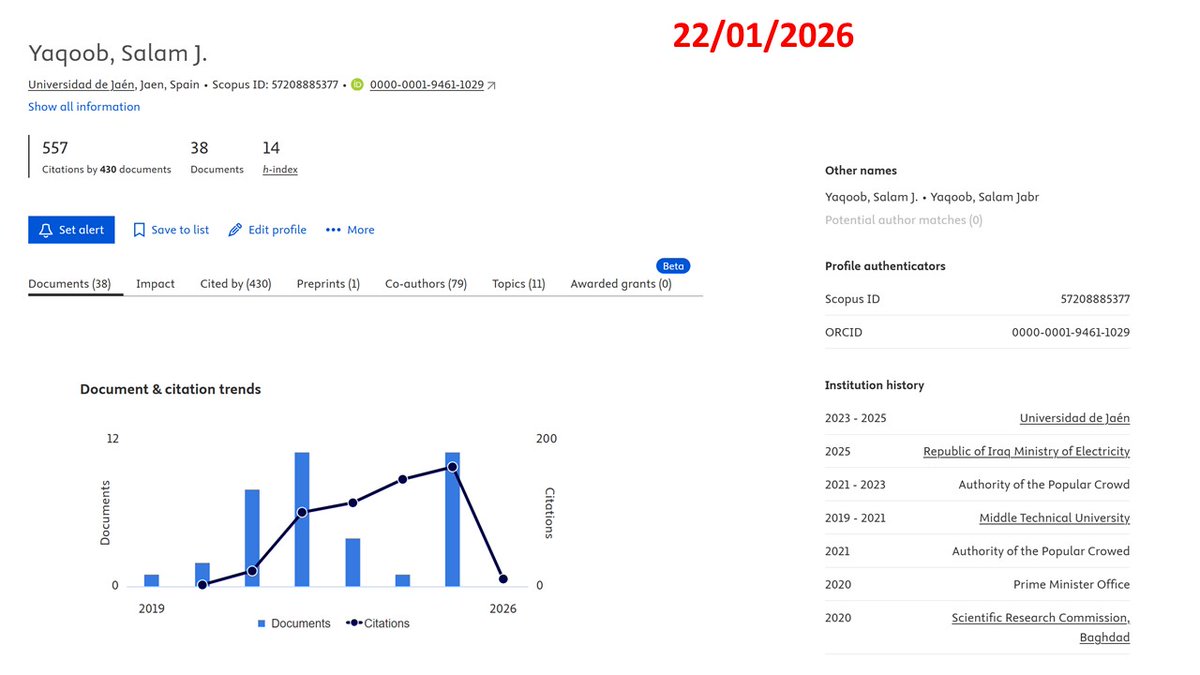Click Show all information
The width and height of the screenshot is (1200, 675).
(x=84, y=107)
